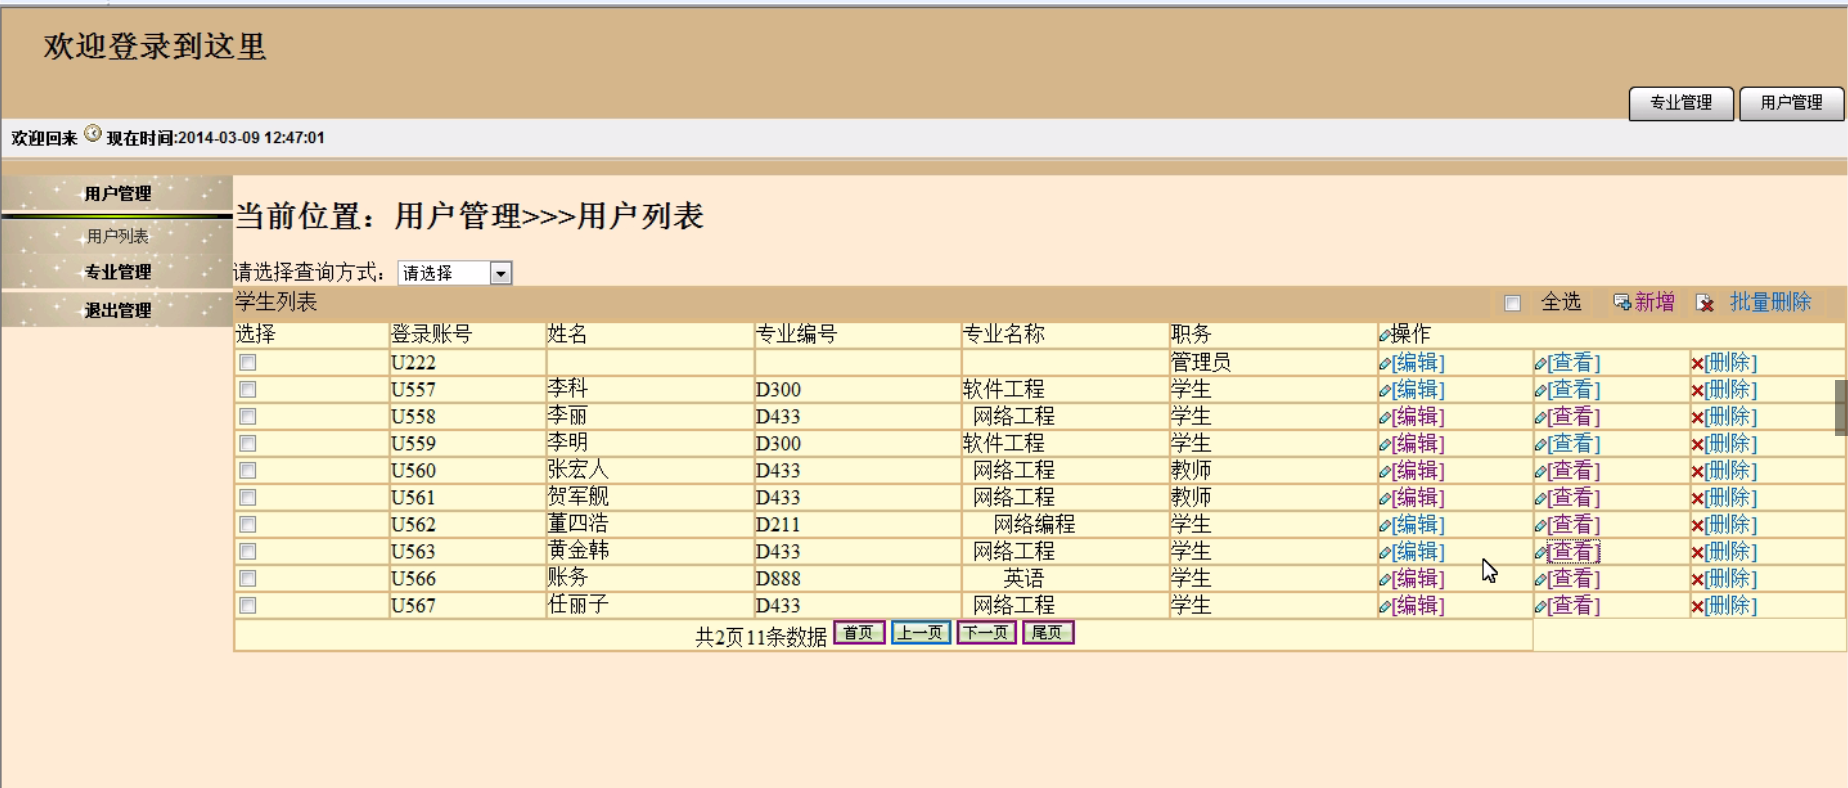This screenshot has height=788, width=1848.
Task: Click edit pencil icon in U567 row
Action: tap(1384, 606)
